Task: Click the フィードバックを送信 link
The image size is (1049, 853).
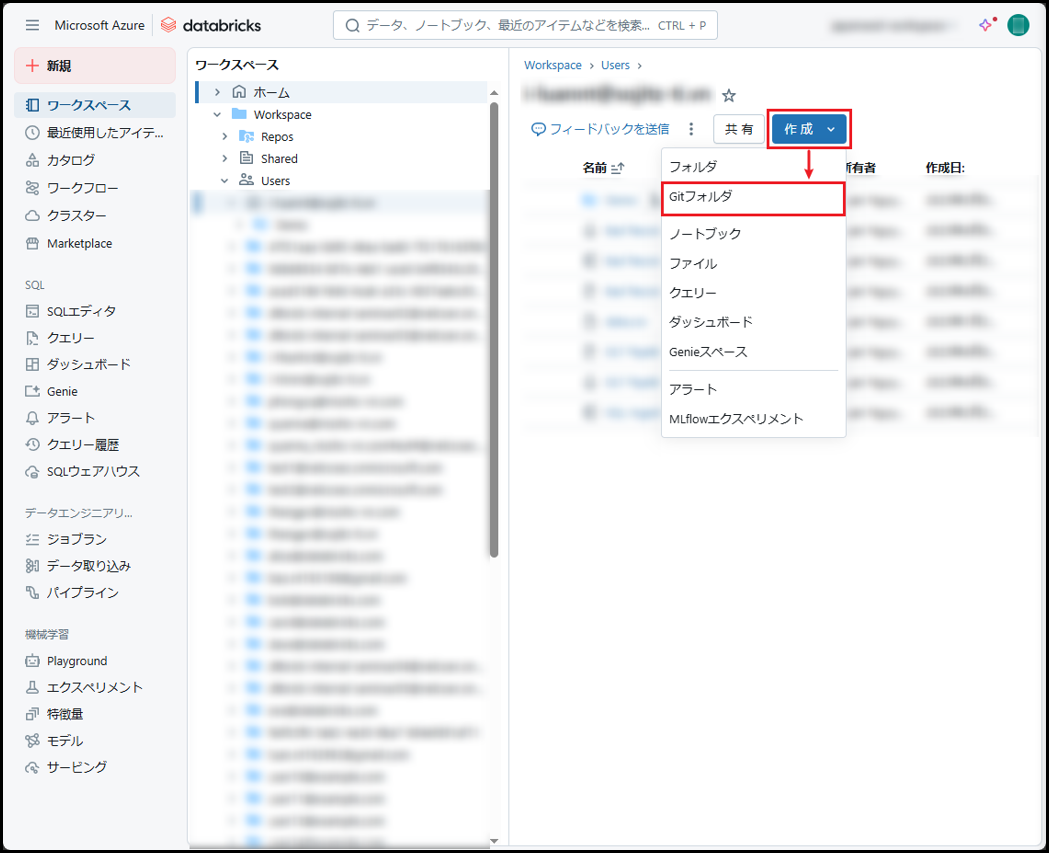Action: tap(600, 129)
